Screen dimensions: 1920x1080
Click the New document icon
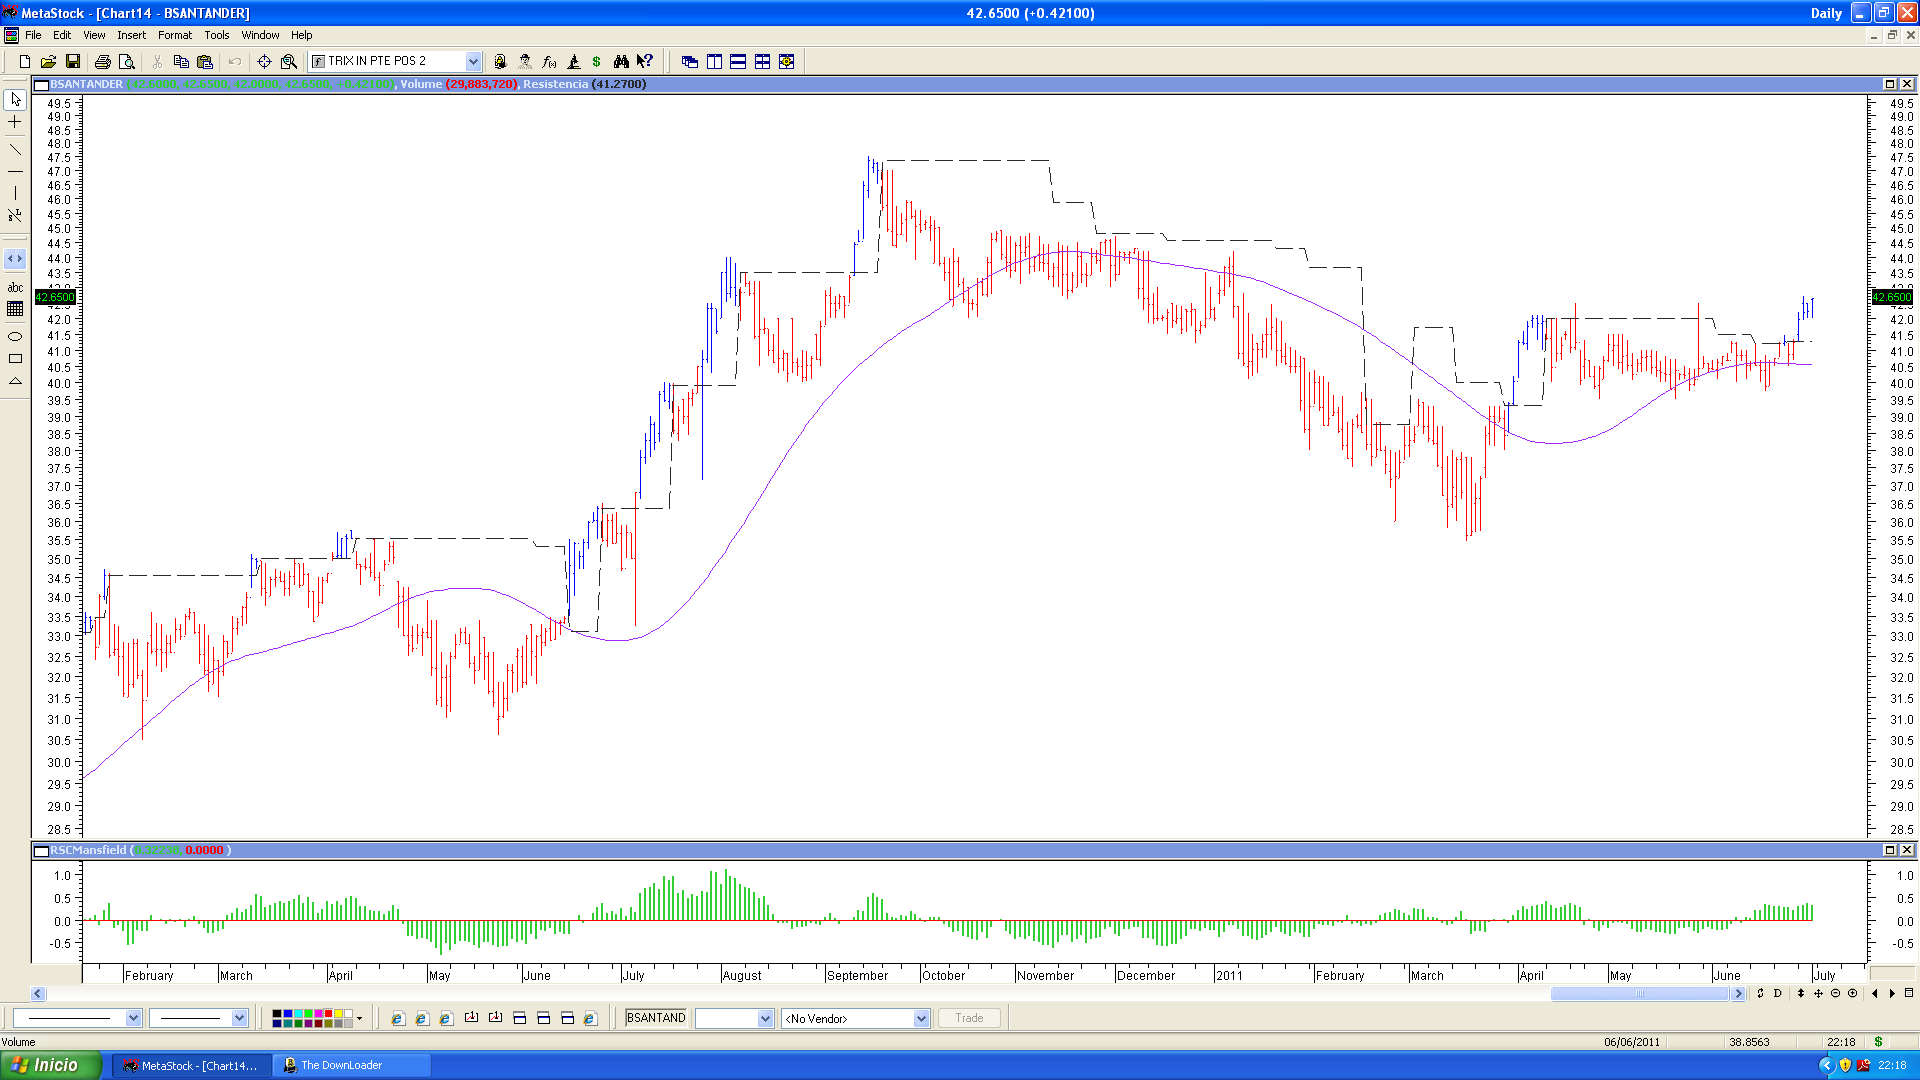click(x=25, y=61)
